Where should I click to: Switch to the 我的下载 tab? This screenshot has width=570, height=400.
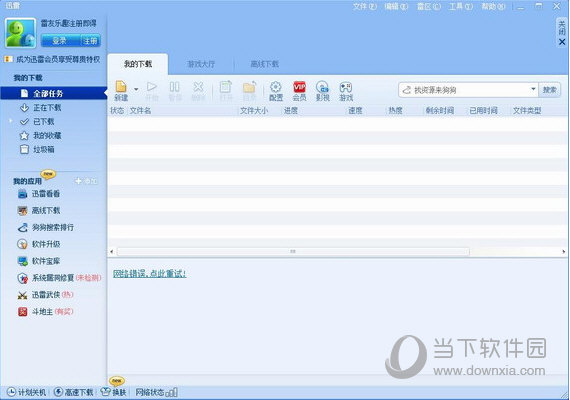click(x=138, y=64)
